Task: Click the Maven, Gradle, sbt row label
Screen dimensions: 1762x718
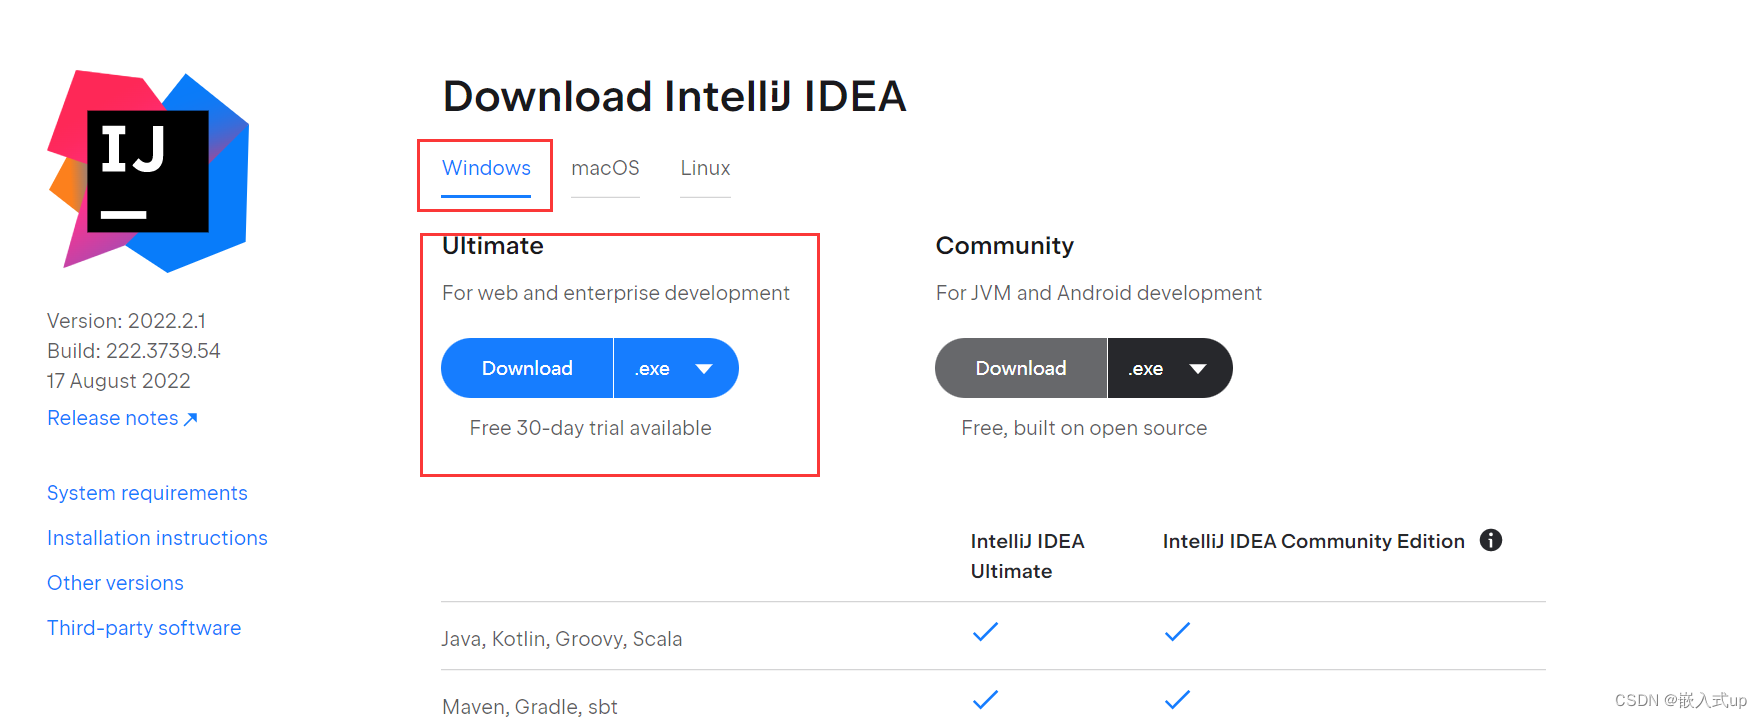Action: [530, 706]
